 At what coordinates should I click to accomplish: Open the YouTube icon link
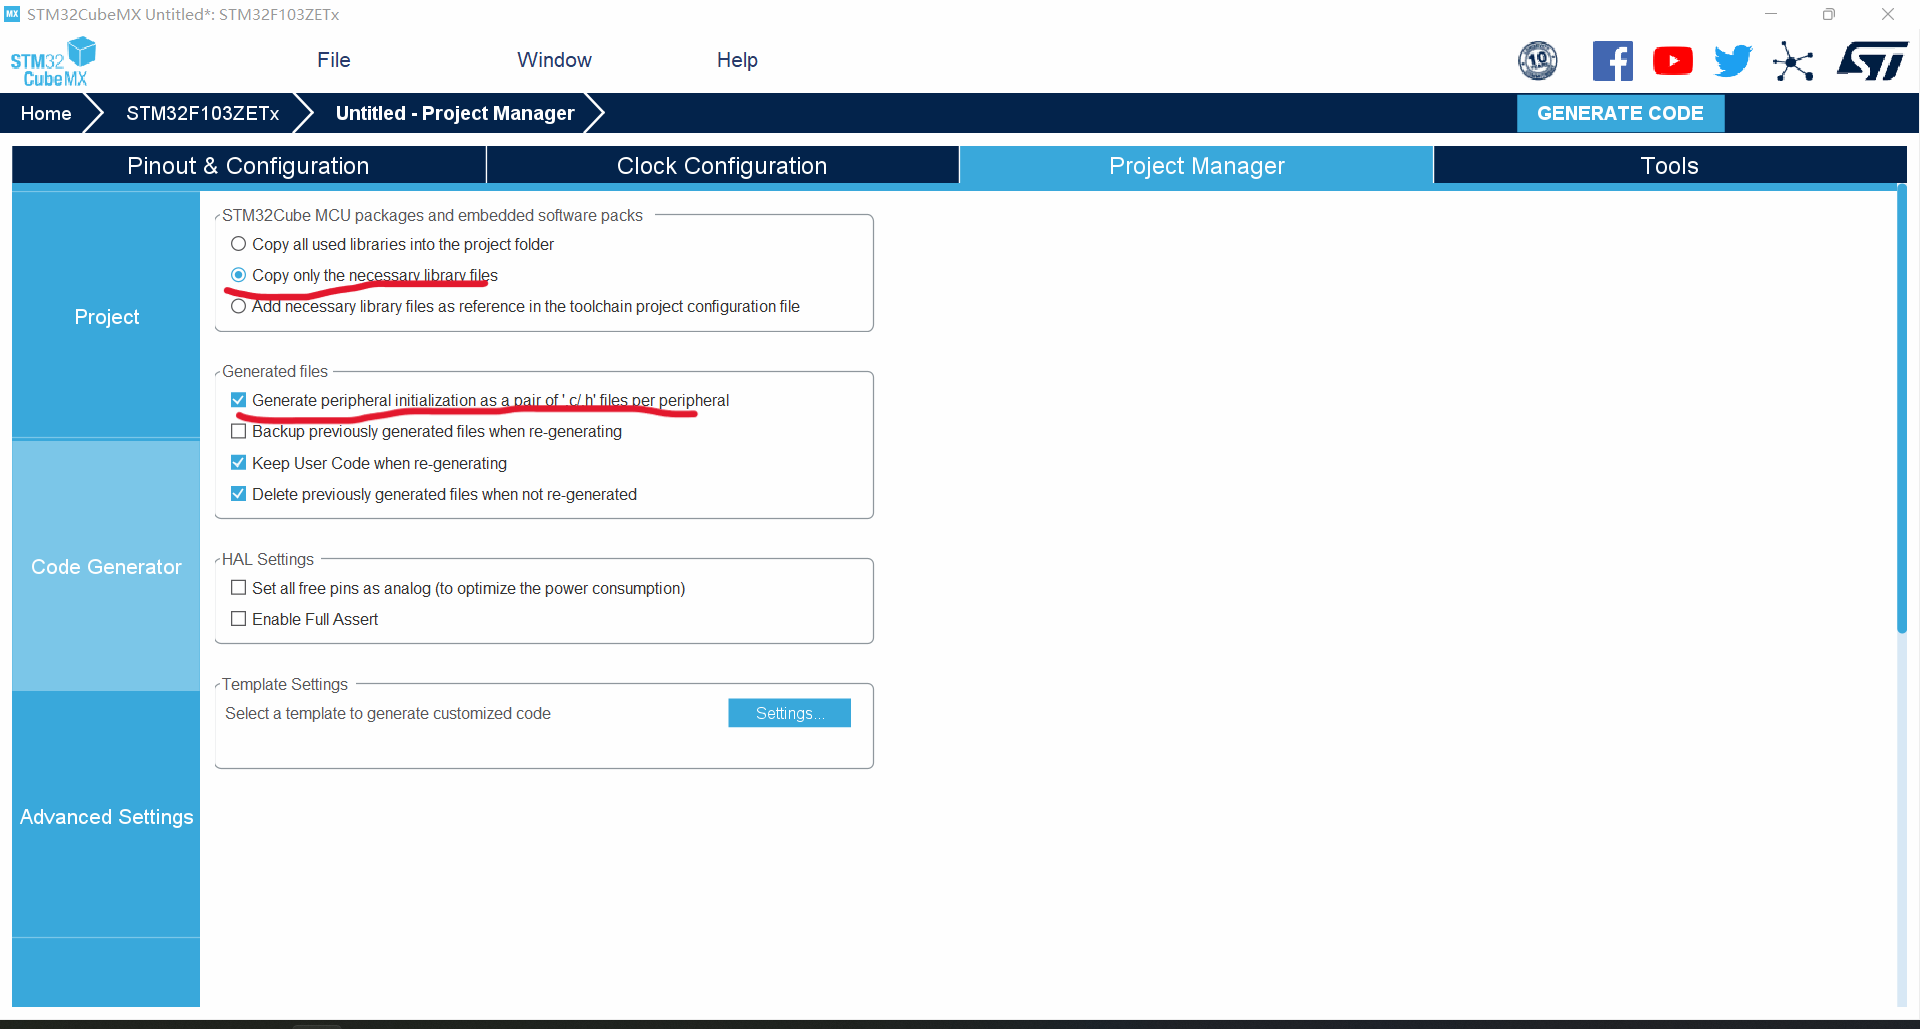pyautogui.click(x=1673, y=61)
